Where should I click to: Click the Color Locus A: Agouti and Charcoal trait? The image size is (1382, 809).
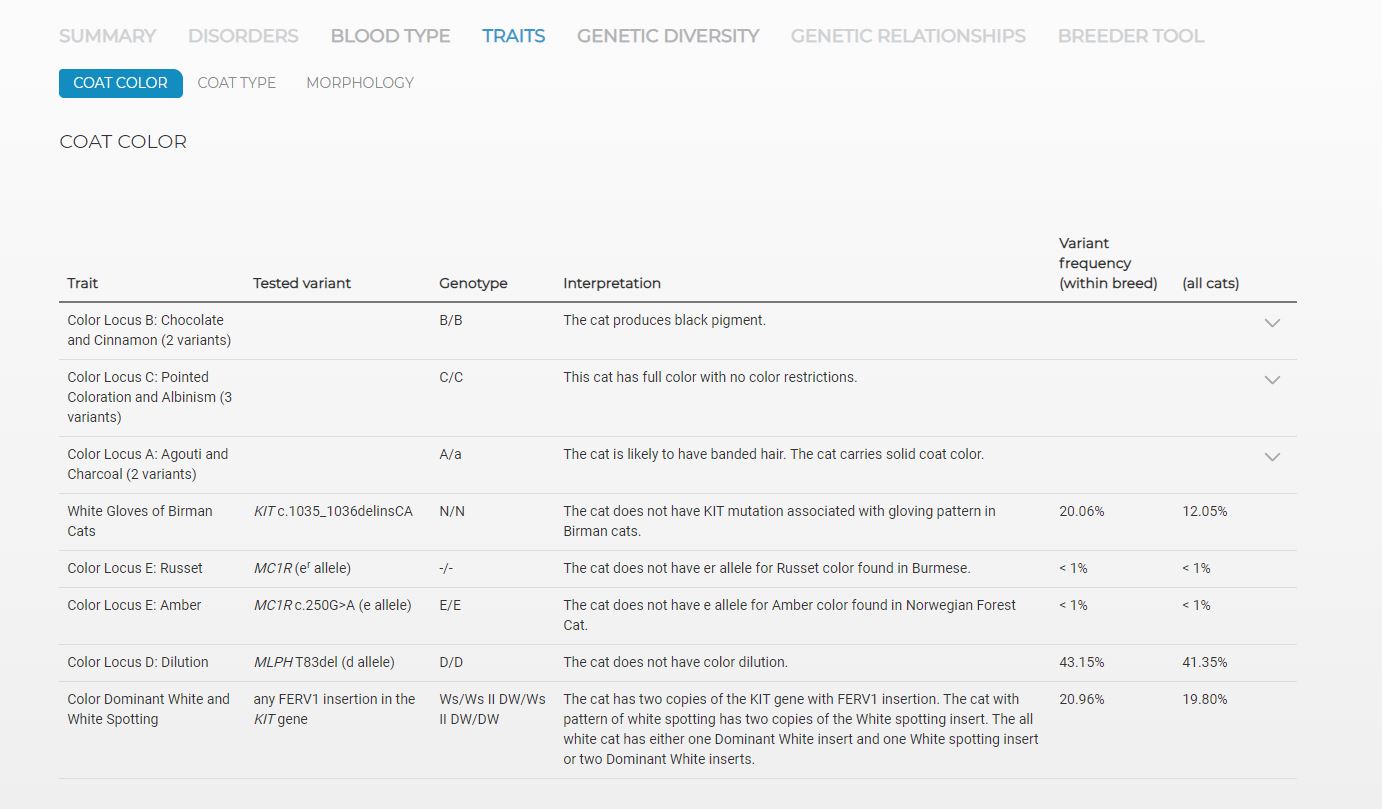148,464
